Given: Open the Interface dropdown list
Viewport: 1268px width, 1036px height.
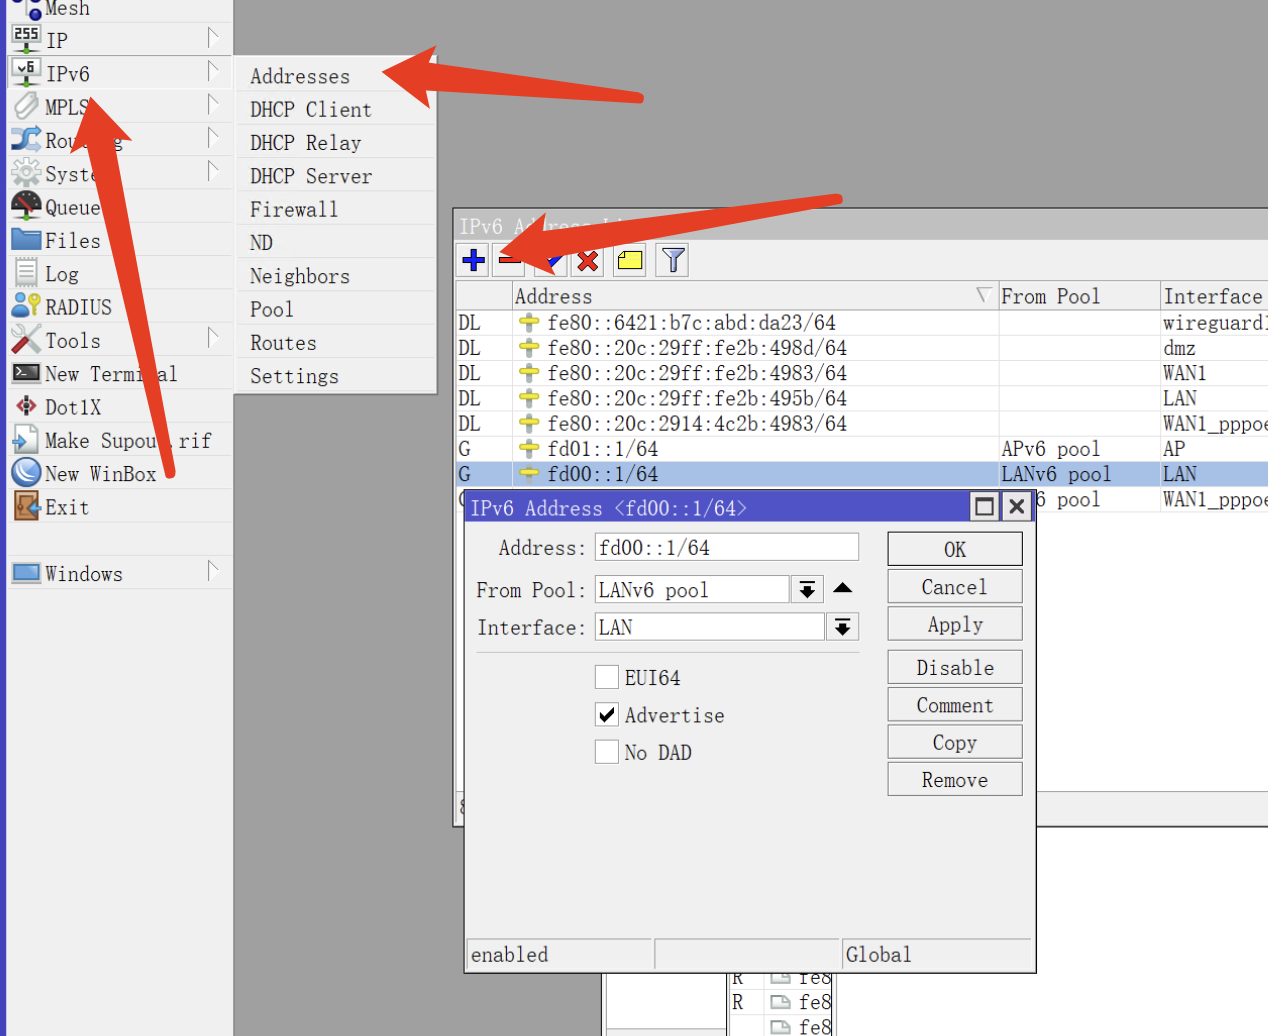Looking at the screenshot, I should [843, 627].
